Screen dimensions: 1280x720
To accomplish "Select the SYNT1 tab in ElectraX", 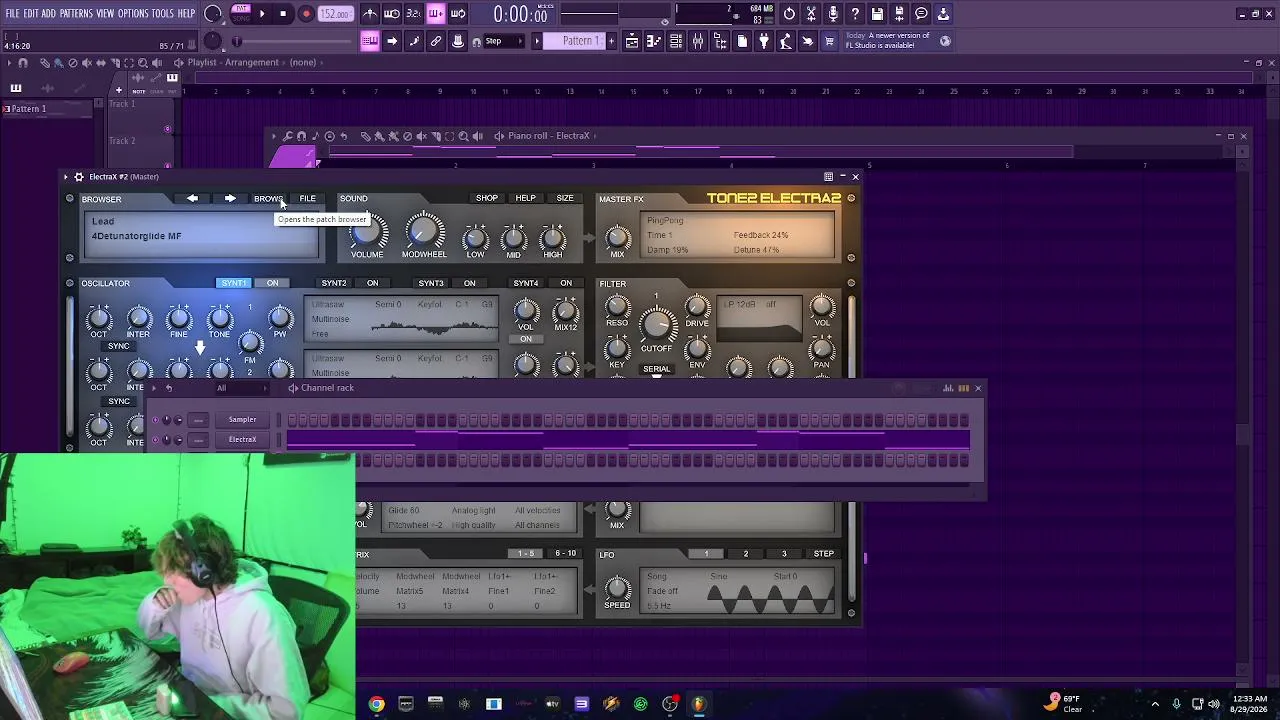I will pos(233,283).
